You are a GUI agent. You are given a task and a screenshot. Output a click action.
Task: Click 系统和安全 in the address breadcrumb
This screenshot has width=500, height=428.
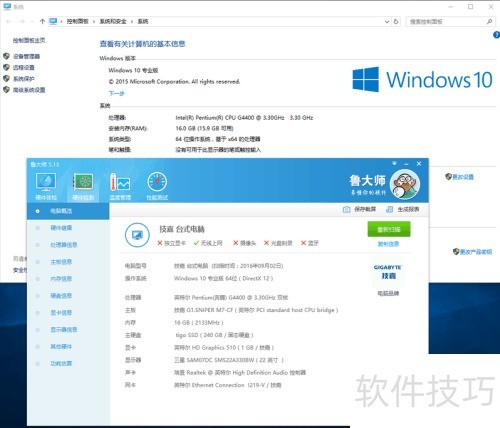coord(113,21)
